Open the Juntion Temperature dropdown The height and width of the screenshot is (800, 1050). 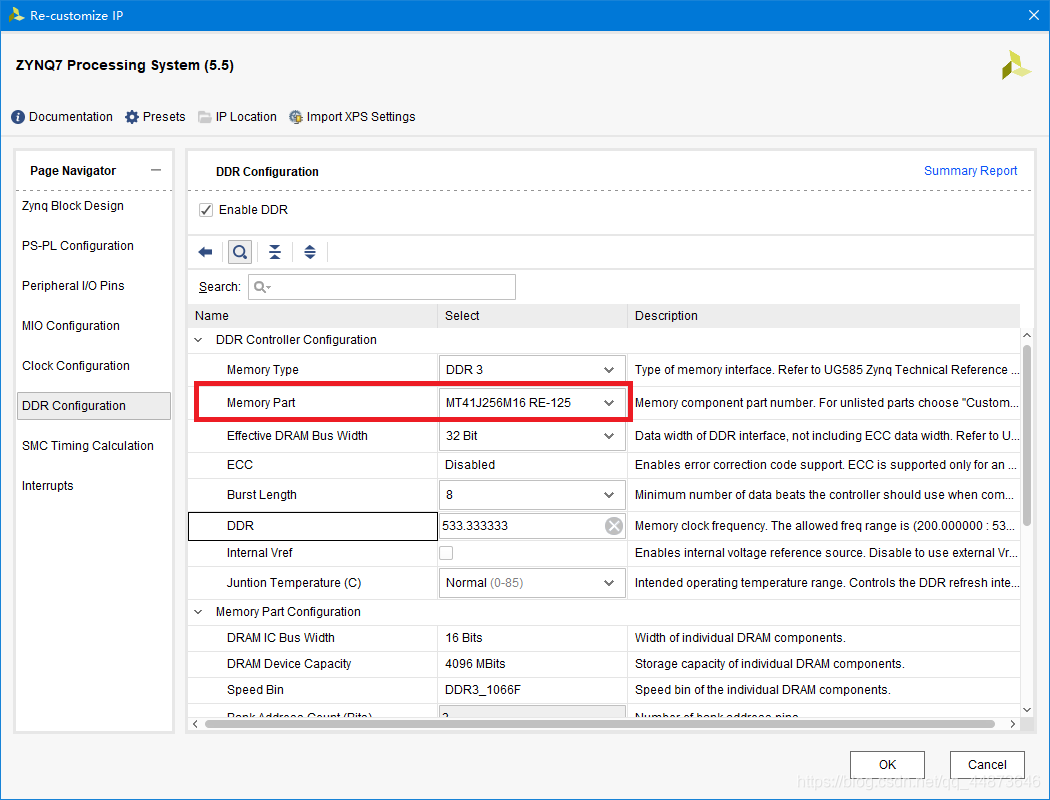click(532, 583)
